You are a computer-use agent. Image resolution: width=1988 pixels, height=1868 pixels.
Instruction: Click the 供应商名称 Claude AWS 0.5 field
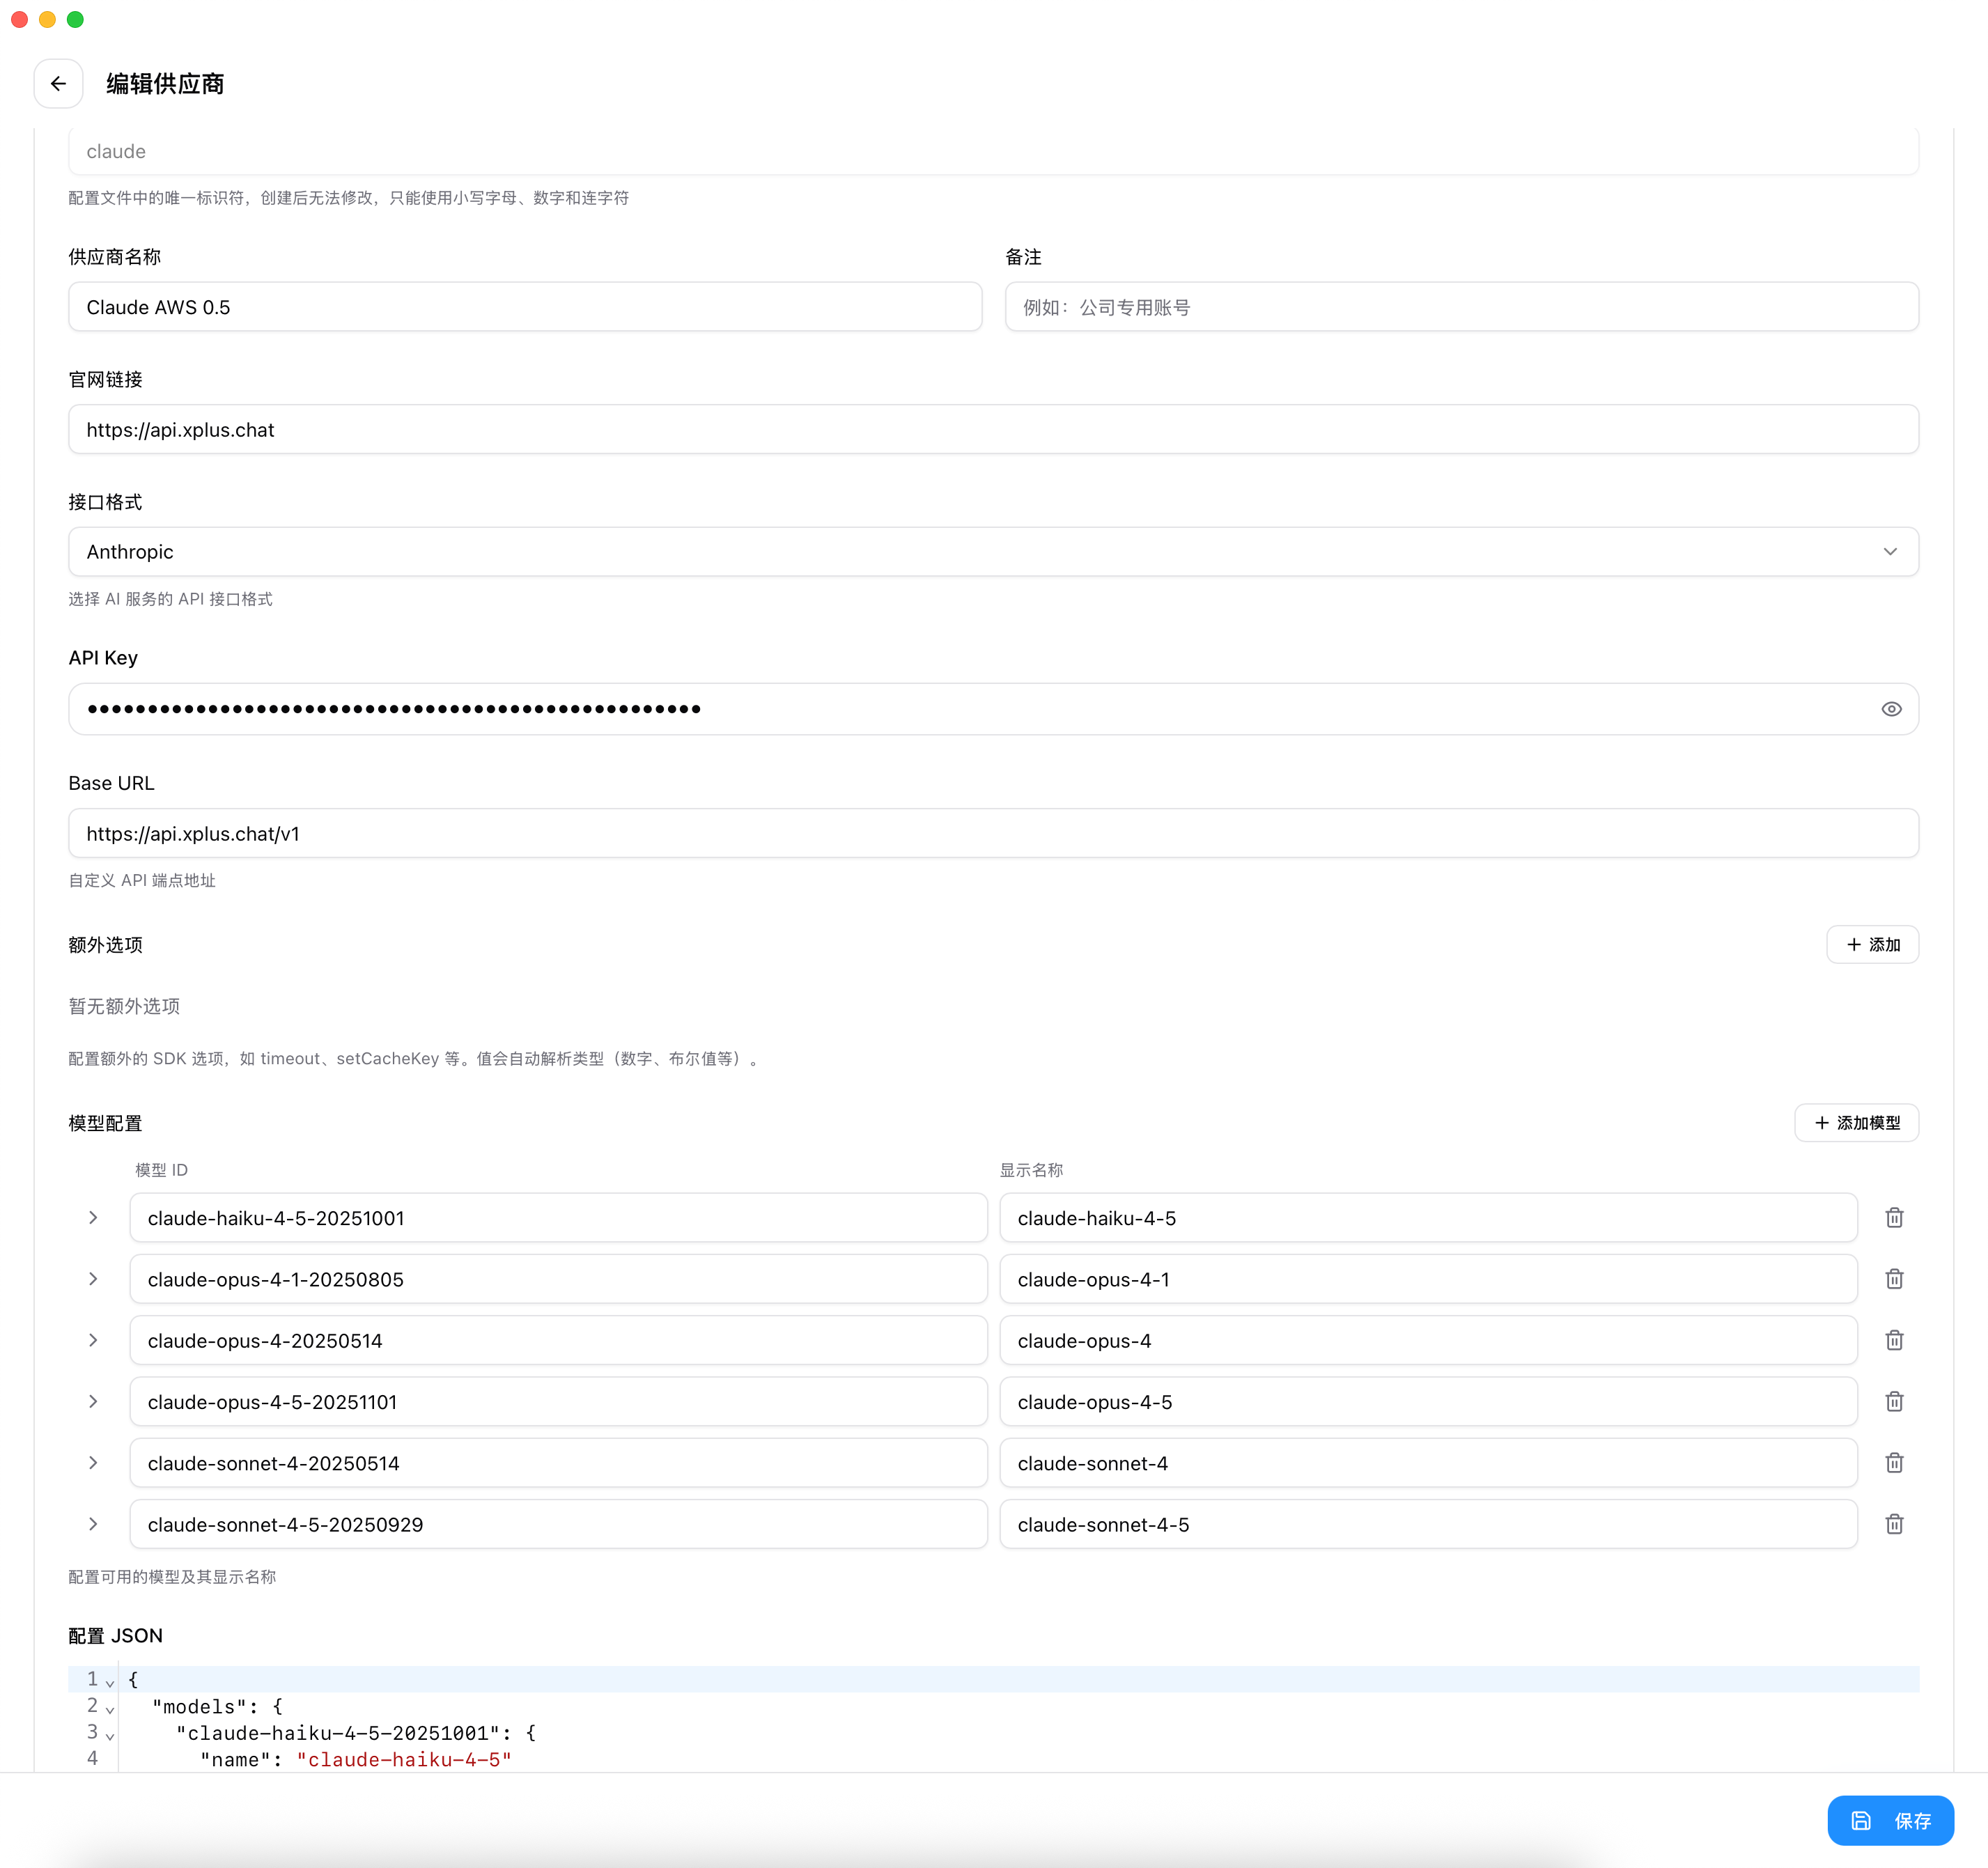524,307
